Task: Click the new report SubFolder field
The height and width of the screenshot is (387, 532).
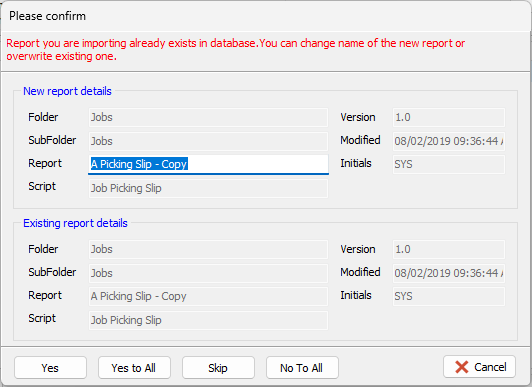Action: pos(208,141)
